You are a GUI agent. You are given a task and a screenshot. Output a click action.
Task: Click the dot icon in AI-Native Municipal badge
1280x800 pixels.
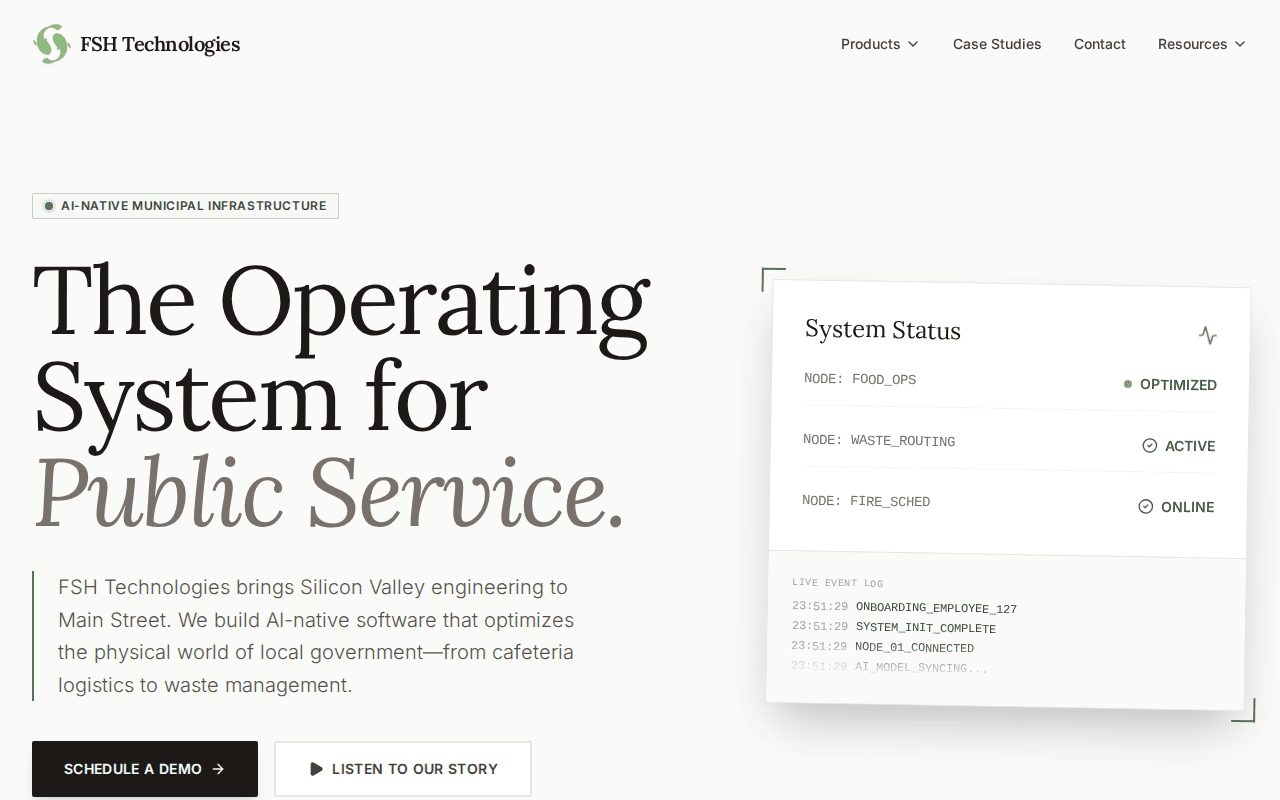coord(49,206)
